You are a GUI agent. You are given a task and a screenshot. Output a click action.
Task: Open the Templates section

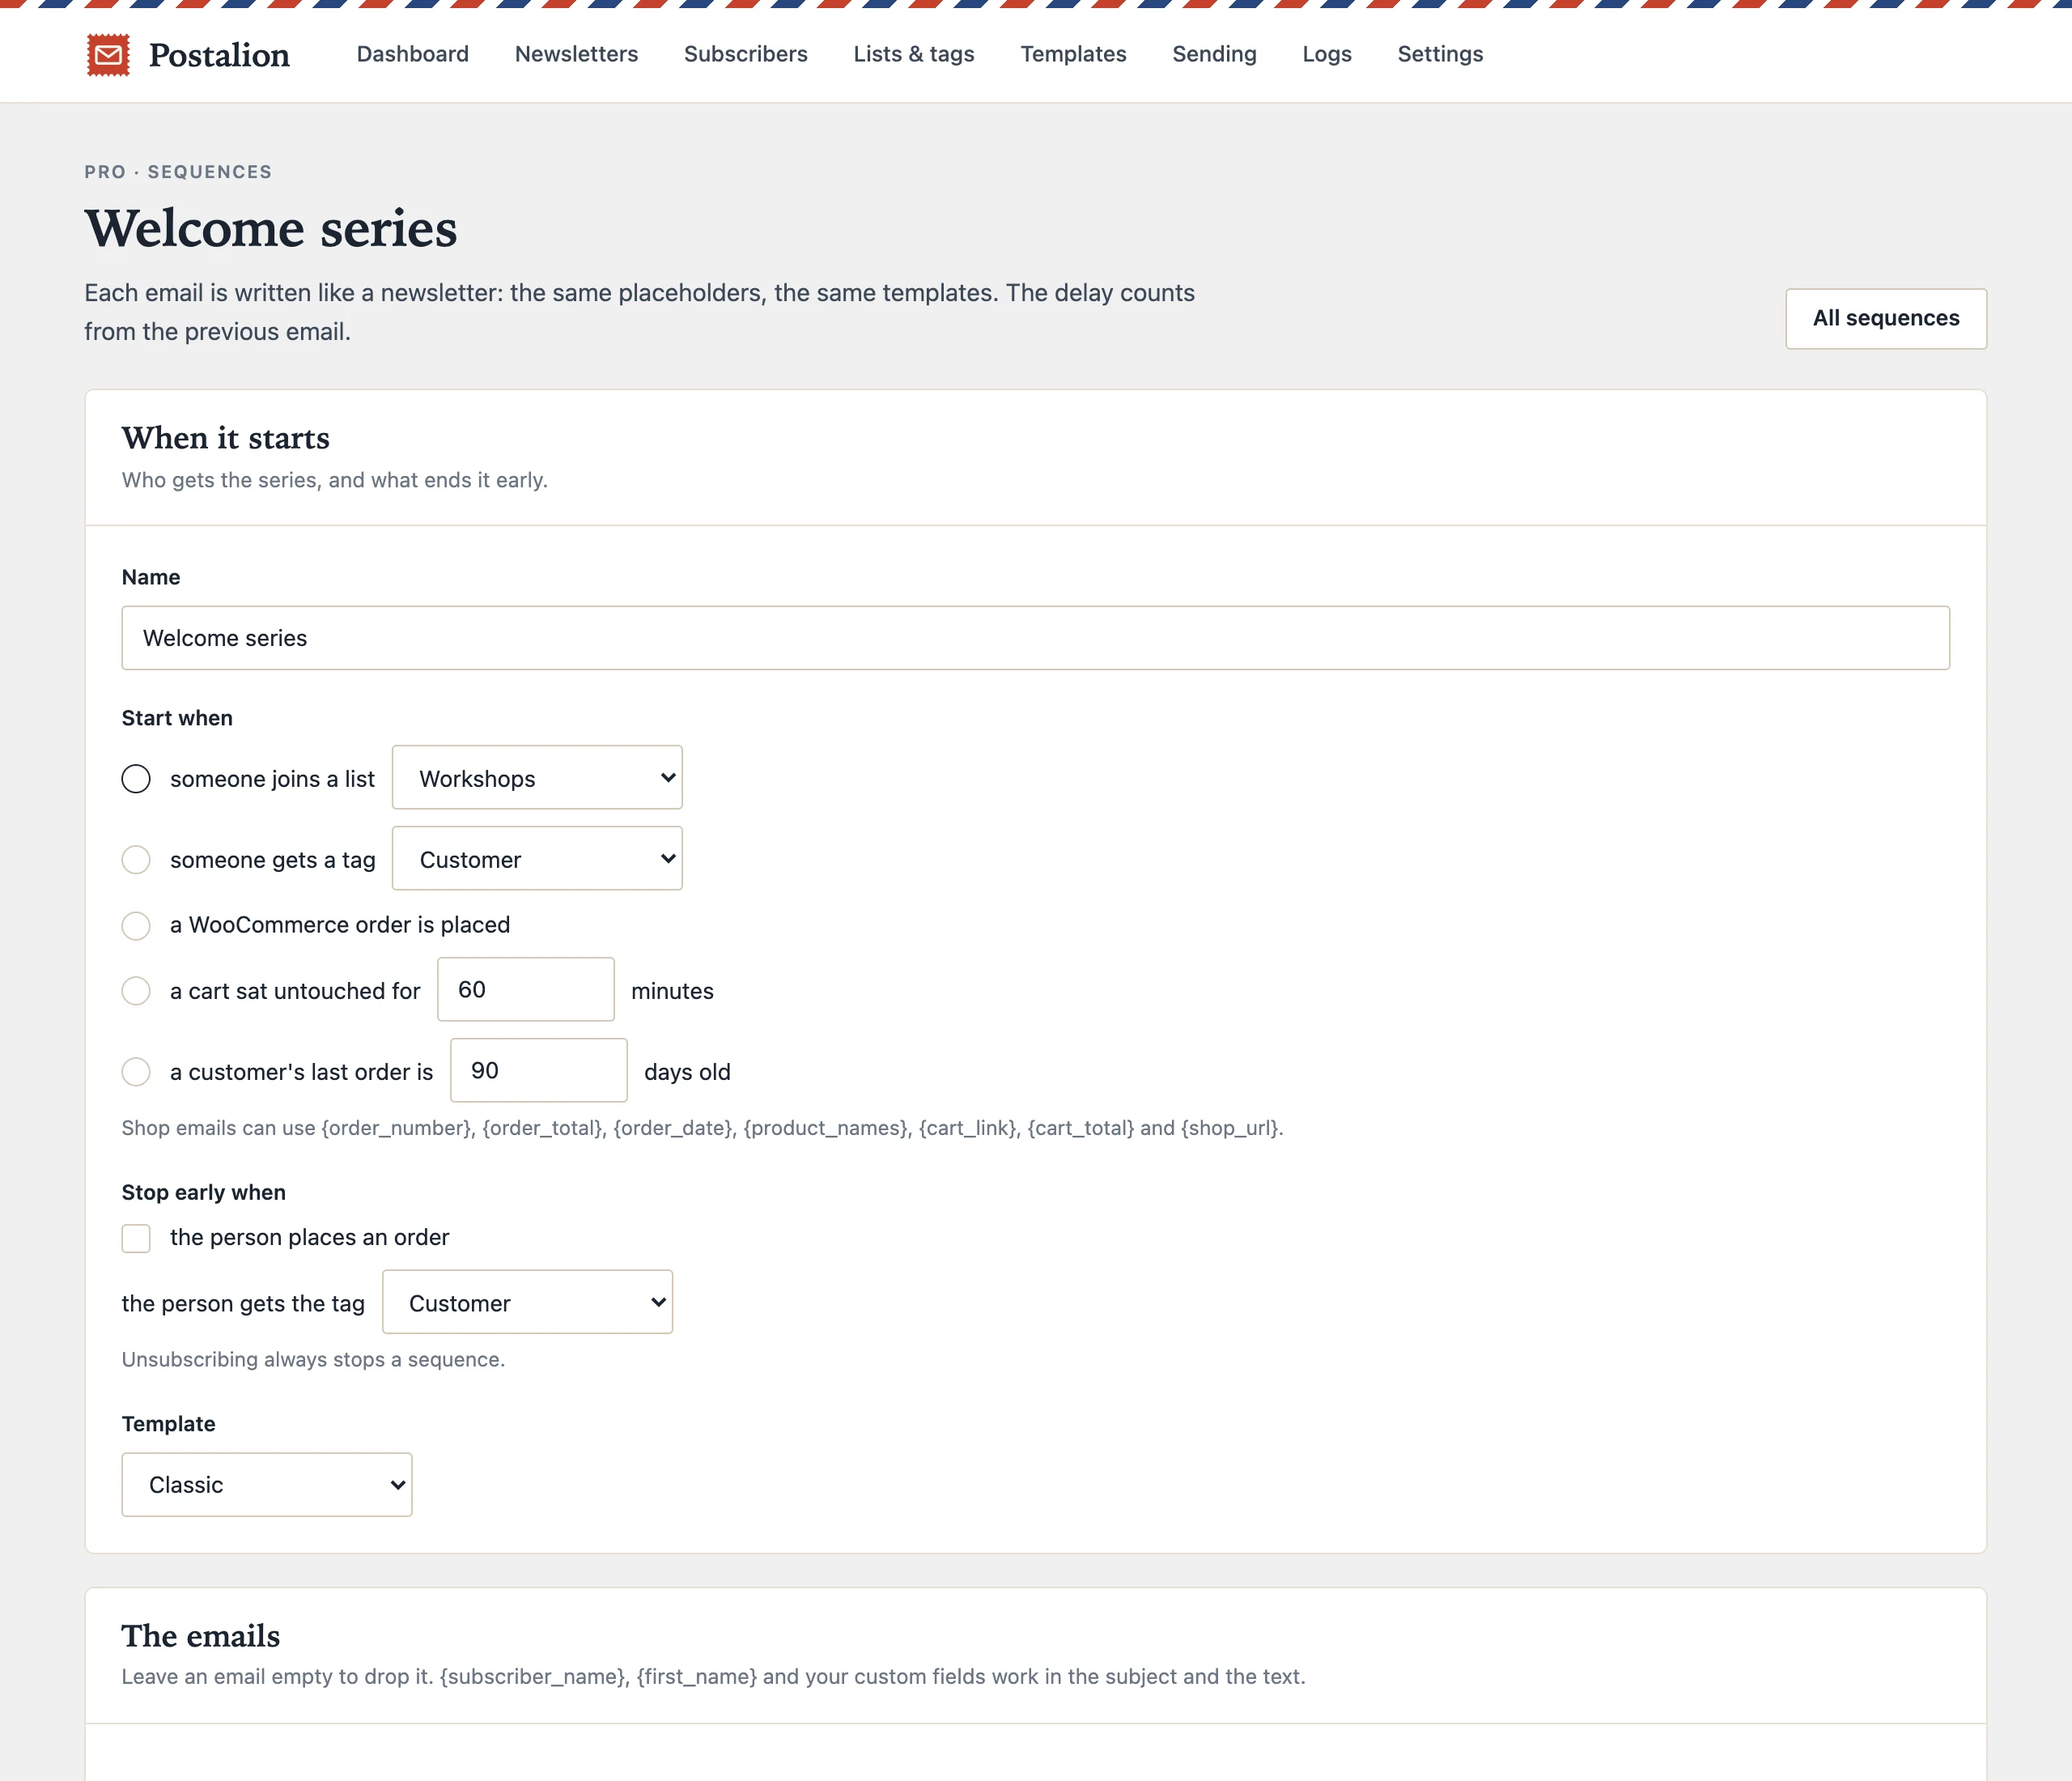[1073, 54]
